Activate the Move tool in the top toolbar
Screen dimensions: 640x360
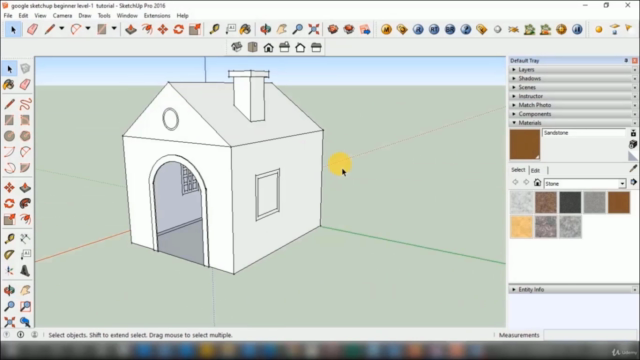pyautogui.click(x=163, y=29)
